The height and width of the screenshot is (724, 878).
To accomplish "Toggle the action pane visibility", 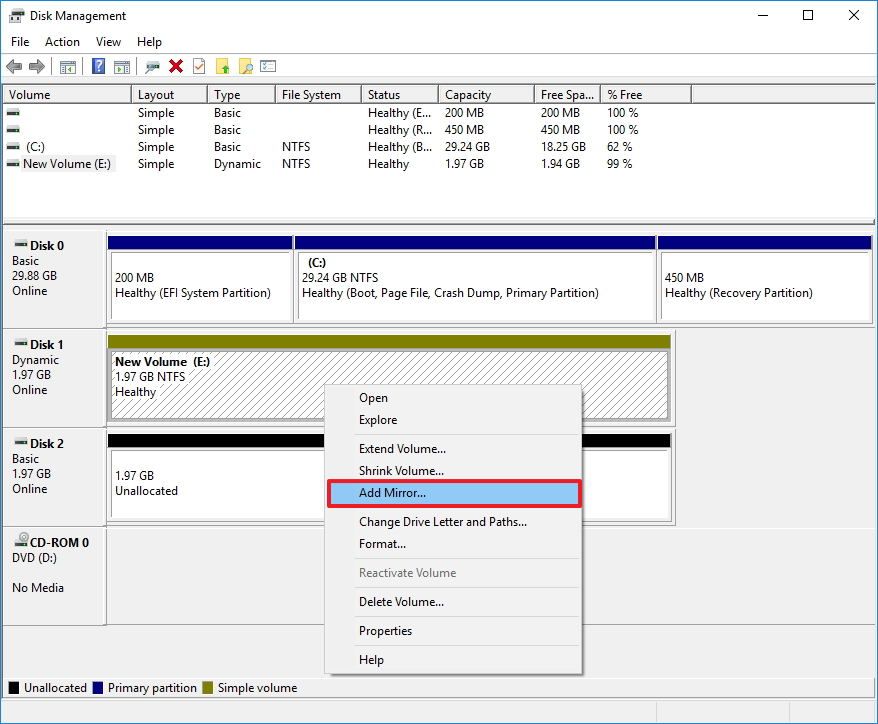I will tap(122, 66).
